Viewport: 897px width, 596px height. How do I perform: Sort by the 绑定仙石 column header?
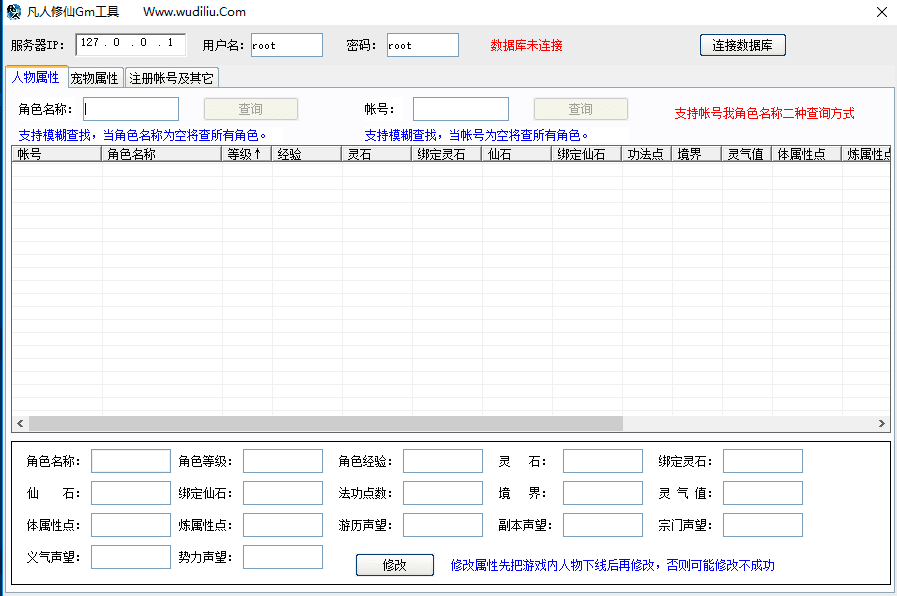(x=586, y=154)
